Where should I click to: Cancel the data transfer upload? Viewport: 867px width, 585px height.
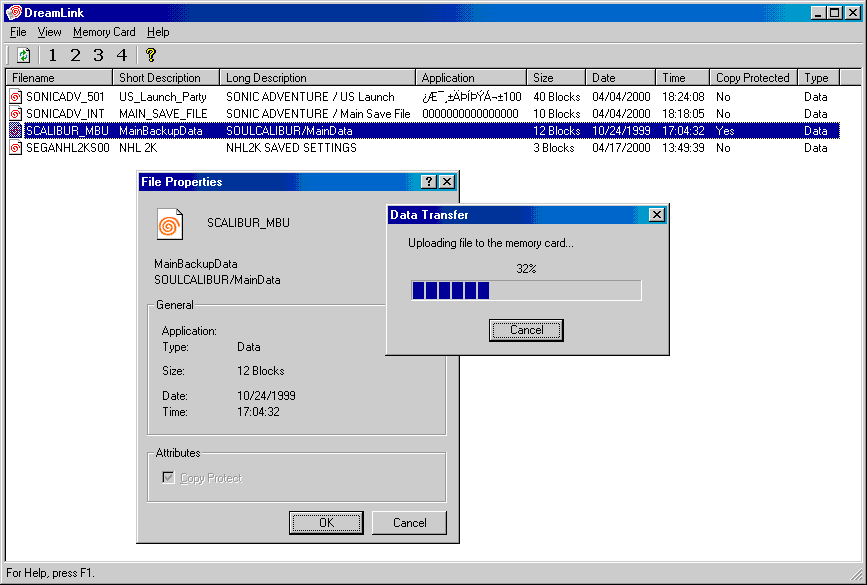point(526,330)
